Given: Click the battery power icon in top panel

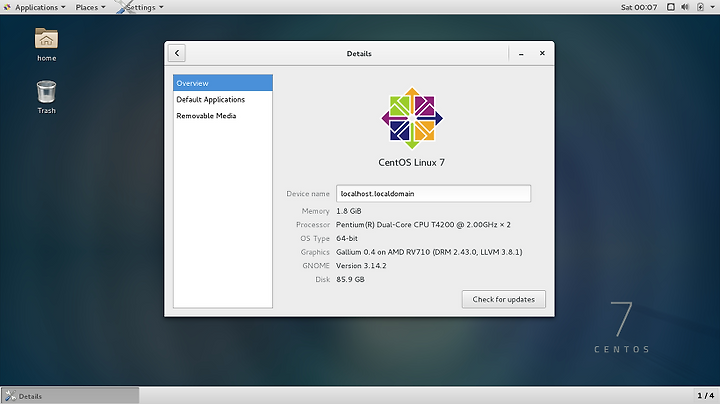Looking at the screenshot, I should 700,7.
